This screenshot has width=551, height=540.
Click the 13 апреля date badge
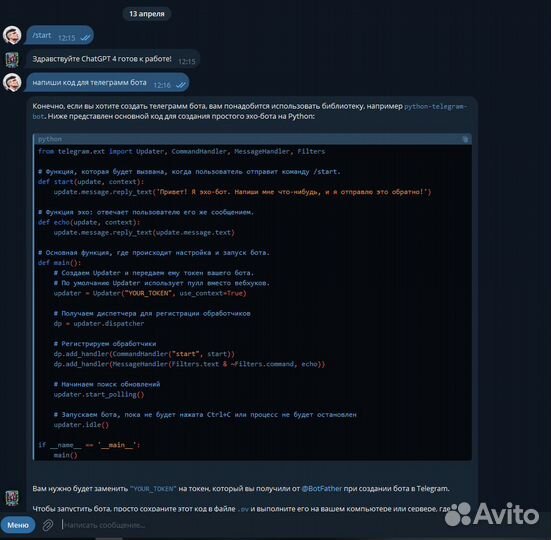(x=147, y=14)
